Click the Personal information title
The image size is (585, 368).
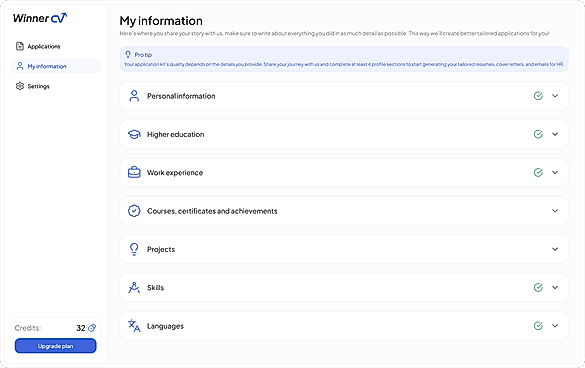[x=181, y=96]
